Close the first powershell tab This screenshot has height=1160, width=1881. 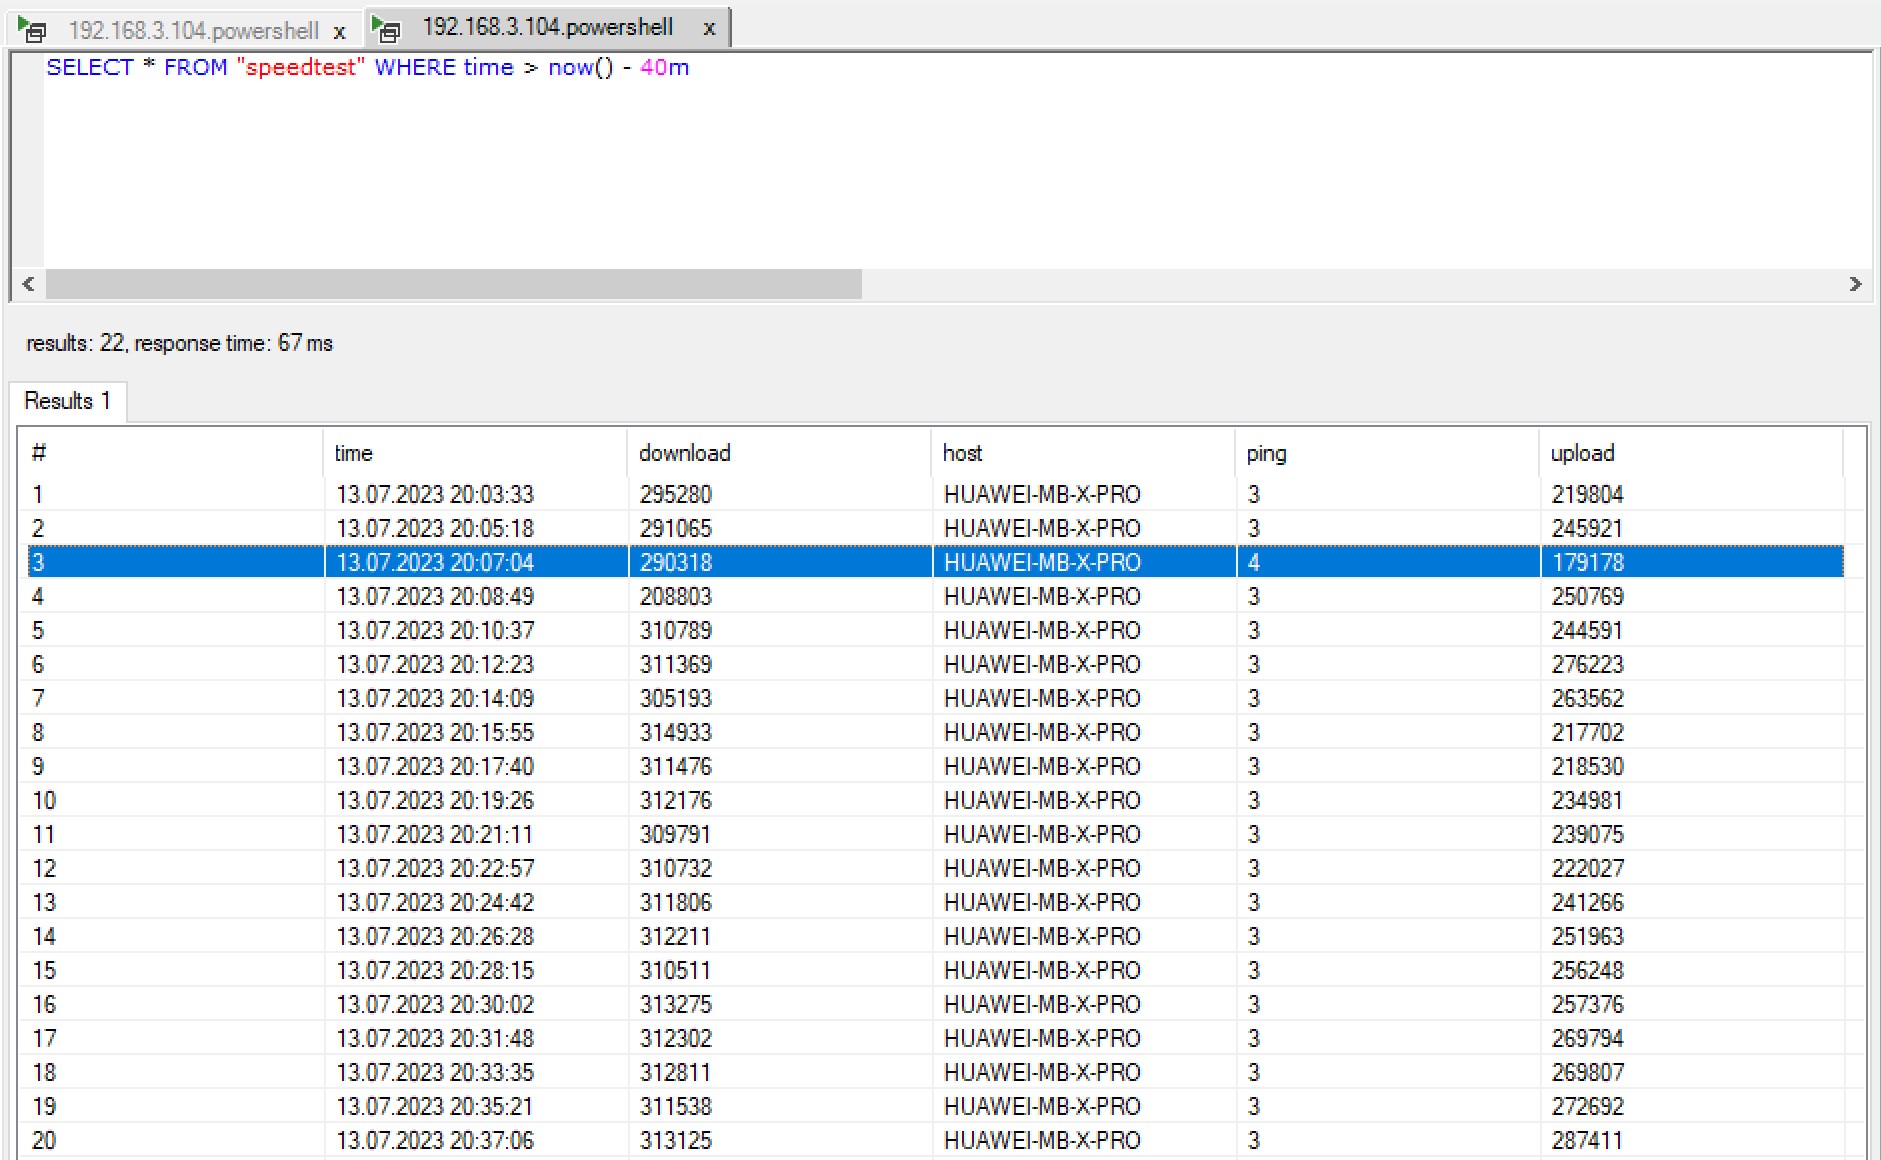click(340, 32)
